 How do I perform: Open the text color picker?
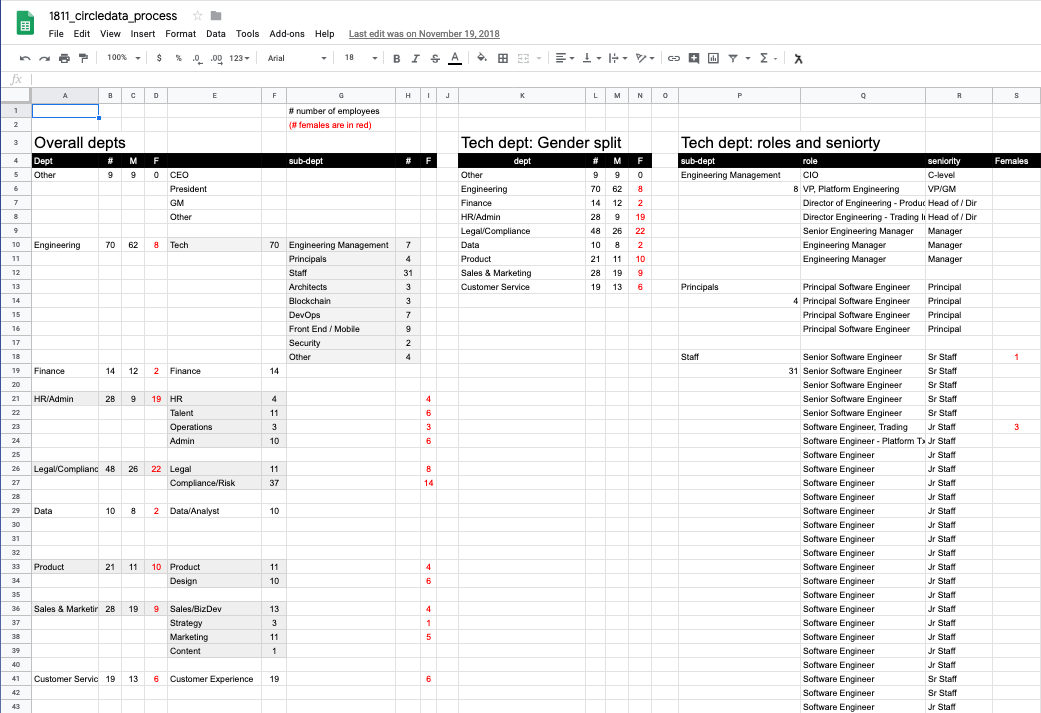tap(455, 58)
